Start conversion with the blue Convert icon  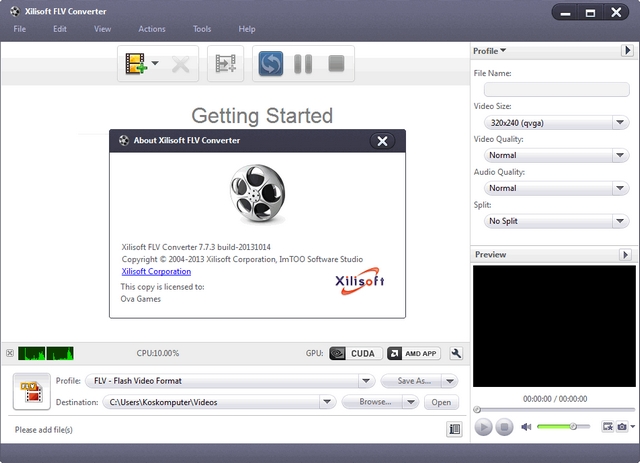pos(271,64)
